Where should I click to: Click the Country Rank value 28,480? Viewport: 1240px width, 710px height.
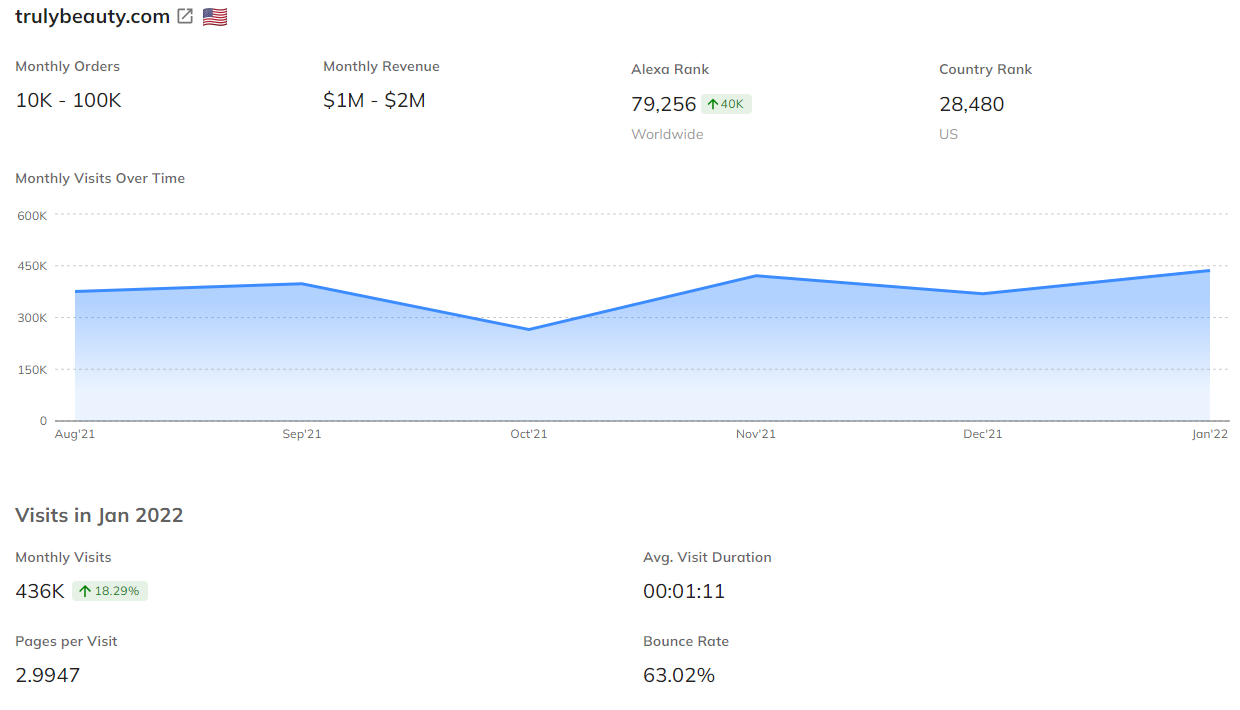971,104
